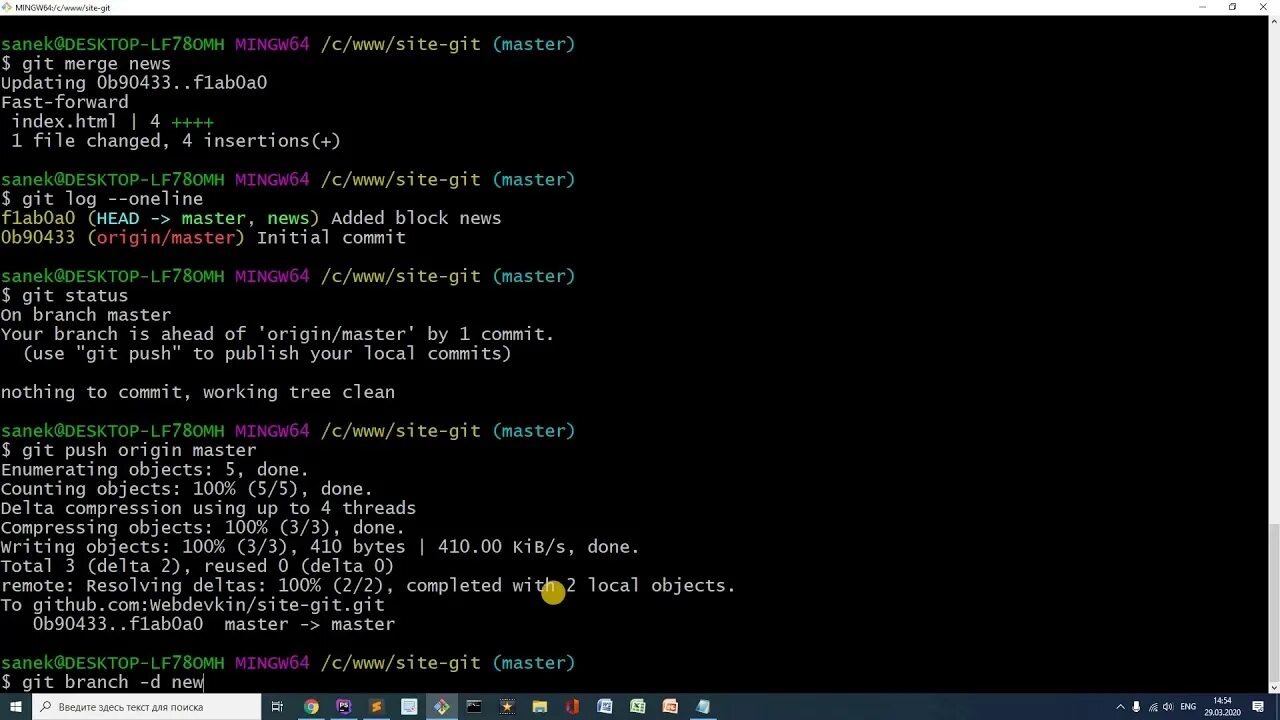
Task: Click '0b90433 (origin/master) Initial commit' line
Action: click(x=203, y=237)
